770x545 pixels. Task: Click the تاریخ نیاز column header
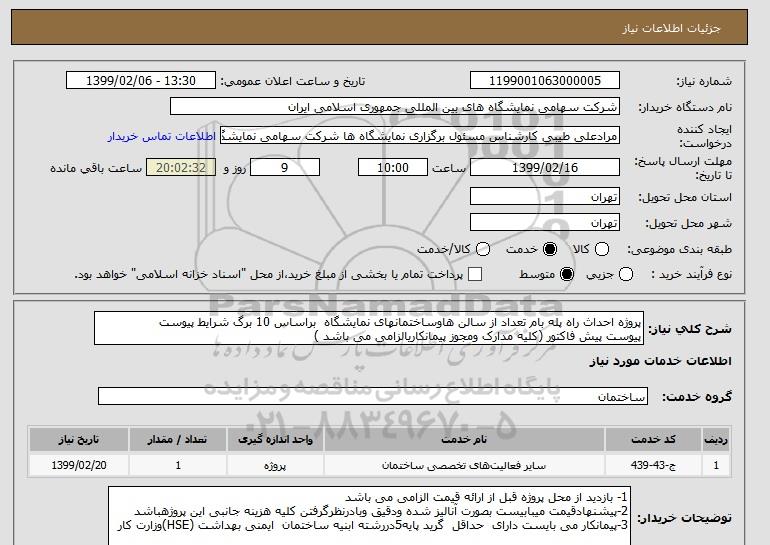pos(79,439)
